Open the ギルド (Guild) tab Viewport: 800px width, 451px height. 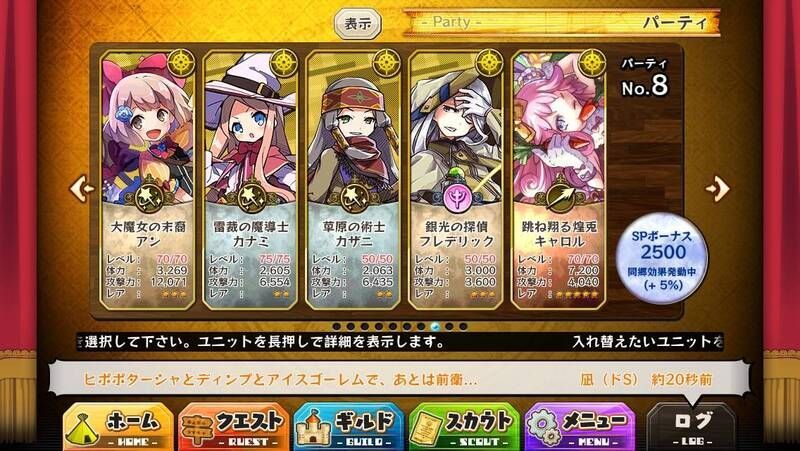pyautogui.click(x=349, y=428)
